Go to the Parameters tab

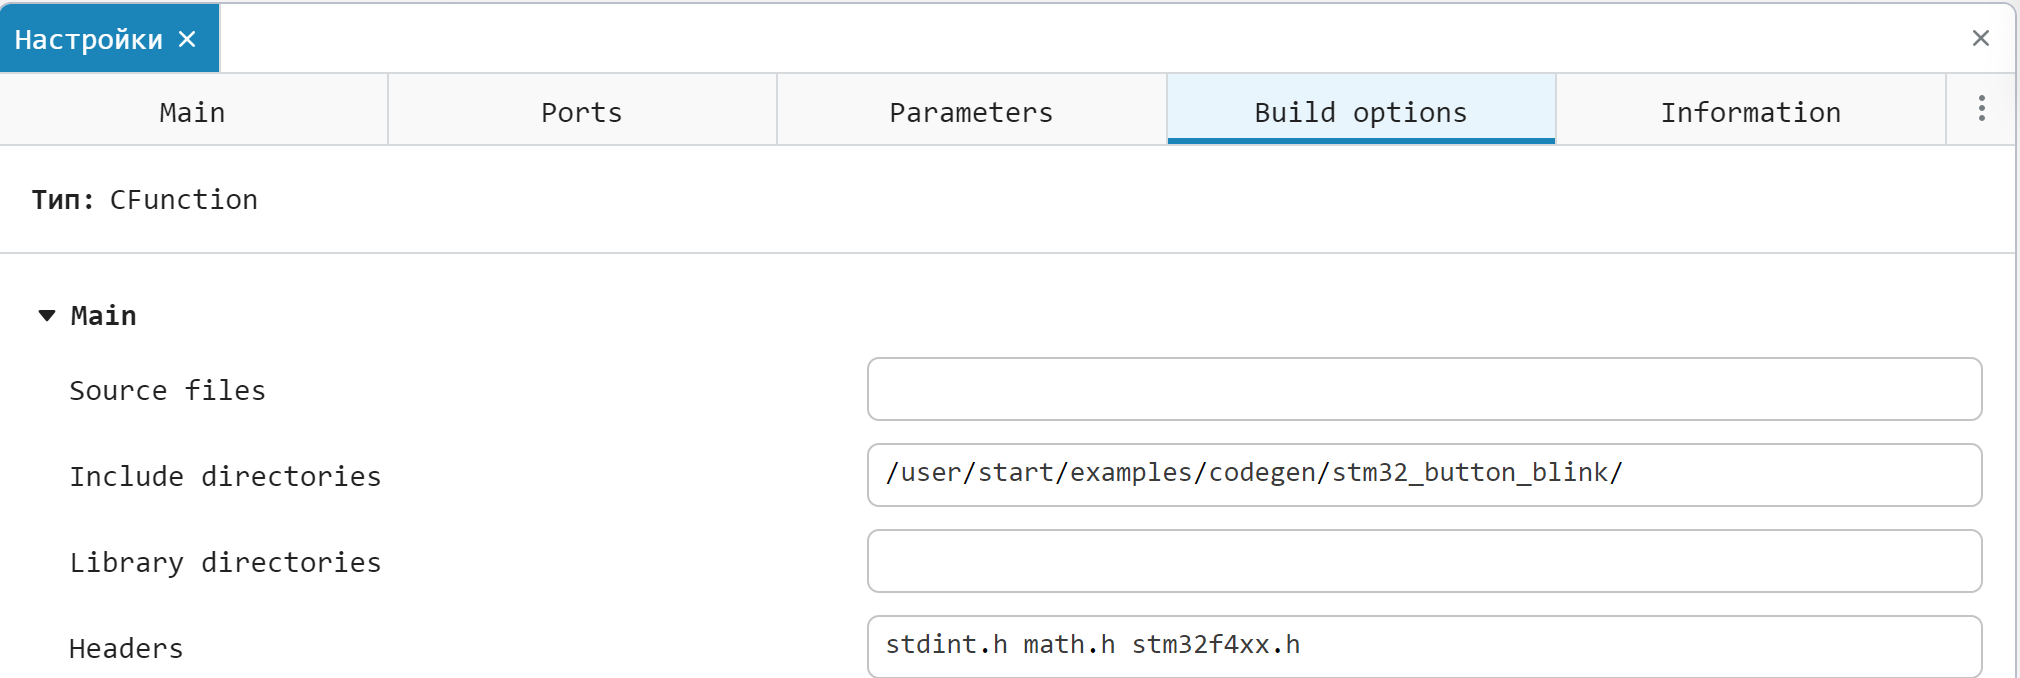click(971, 112)
